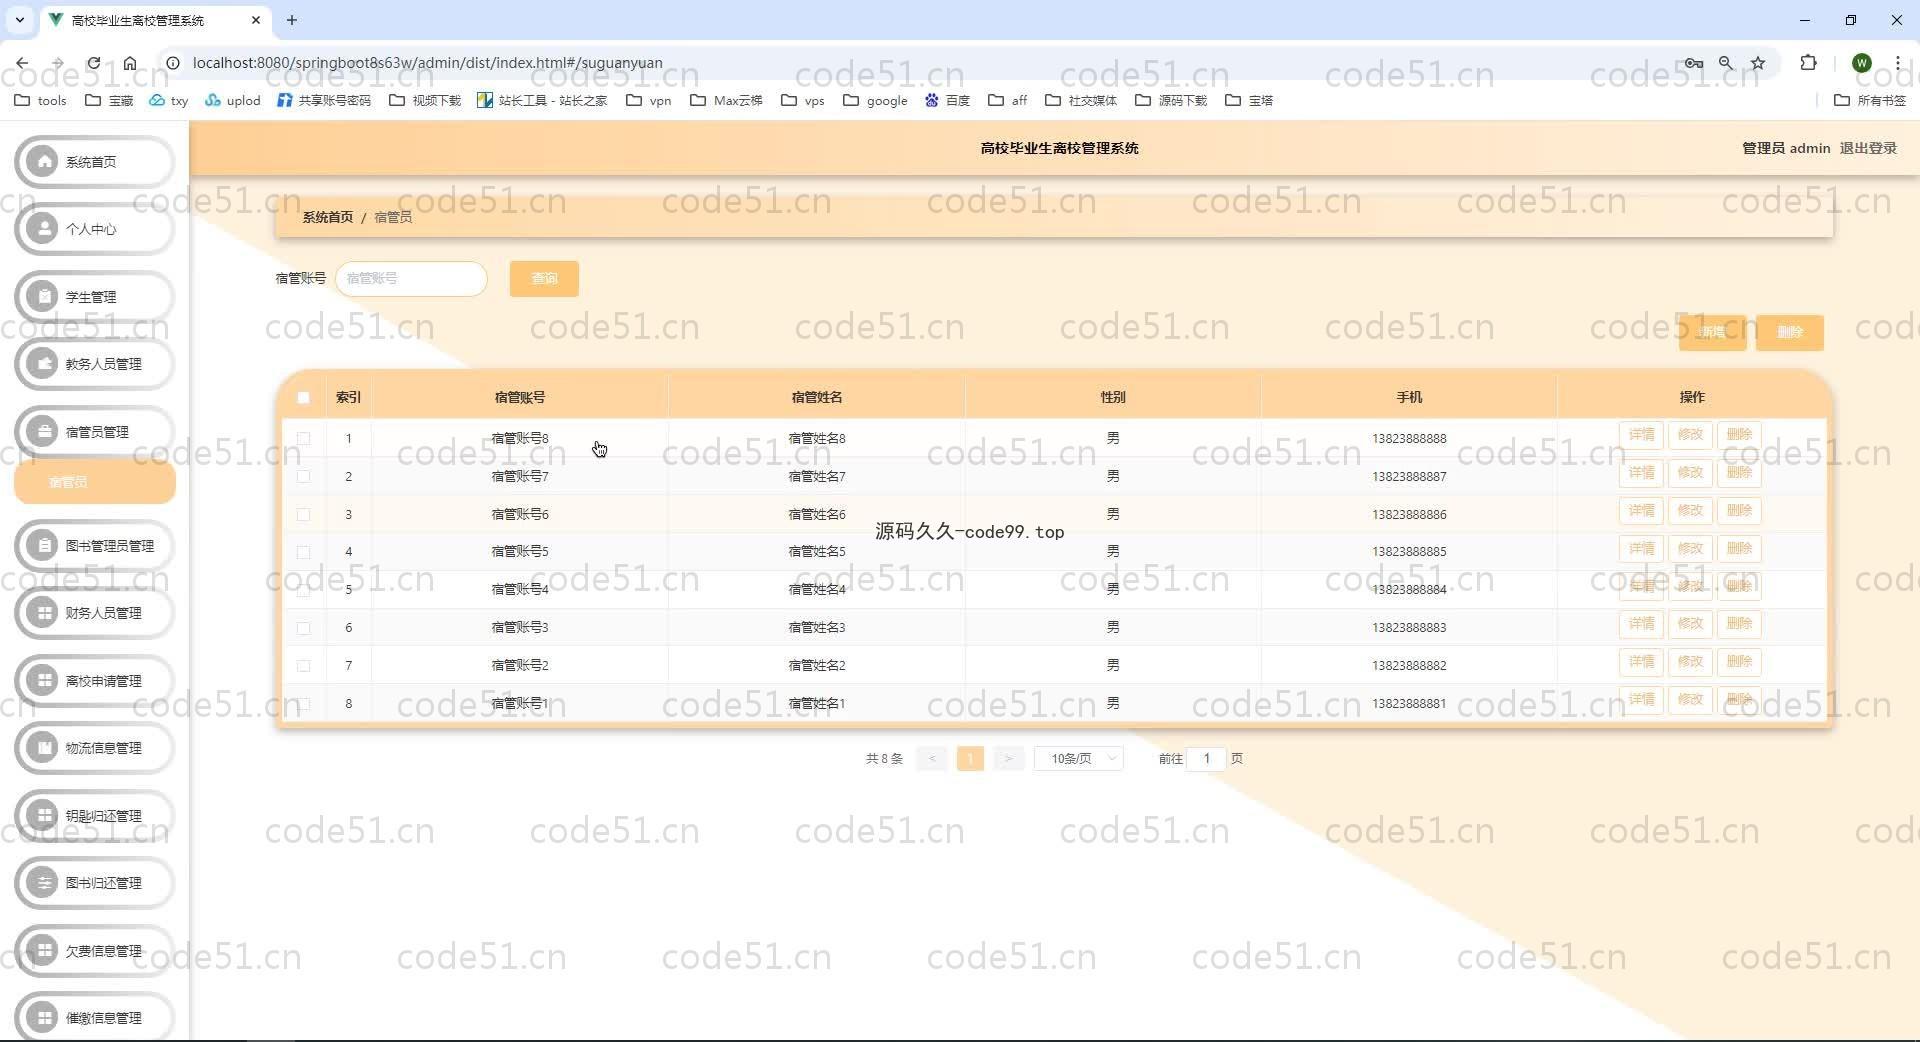Open the 站长工具 - 站长之家 bookmark
The width and height of the screenshot is (1920, 1042).
pyautogui.click(x=543, y=100)
